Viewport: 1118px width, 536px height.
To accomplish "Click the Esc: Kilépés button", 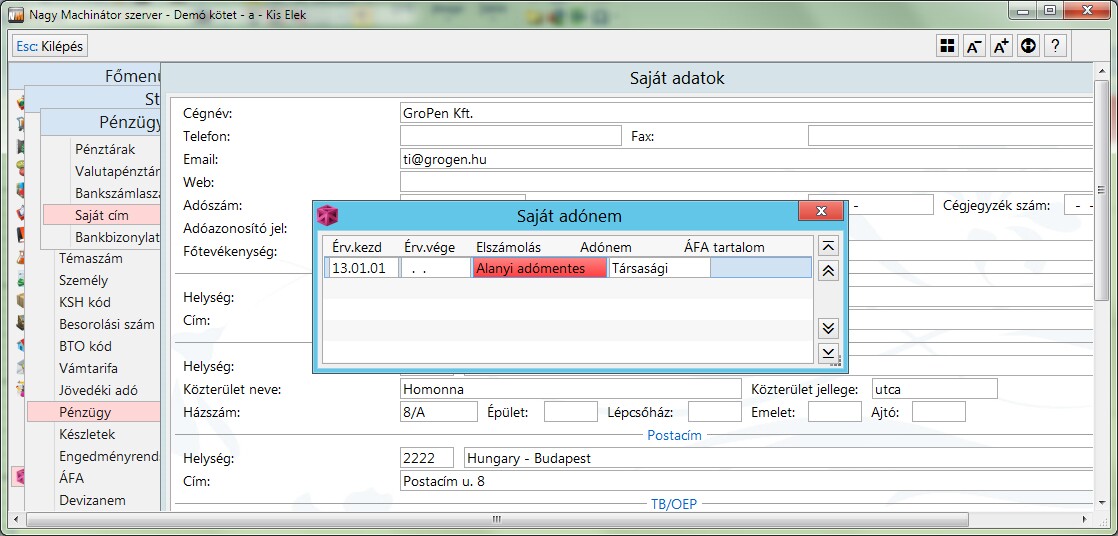I will point(50,47).
